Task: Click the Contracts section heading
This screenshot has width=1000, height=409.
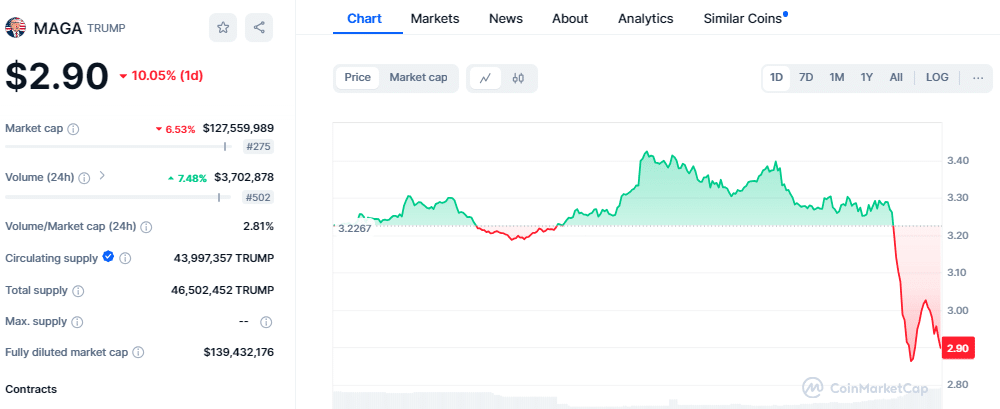Action: point(31,389)
